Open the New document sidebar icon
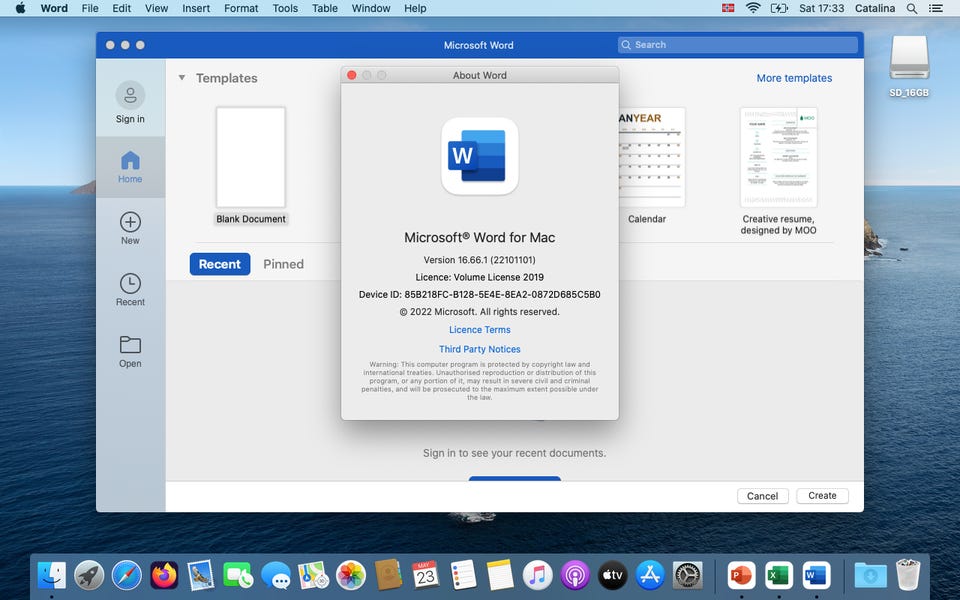The height and width of the screenshot is (600, 960). click(130, 222)
